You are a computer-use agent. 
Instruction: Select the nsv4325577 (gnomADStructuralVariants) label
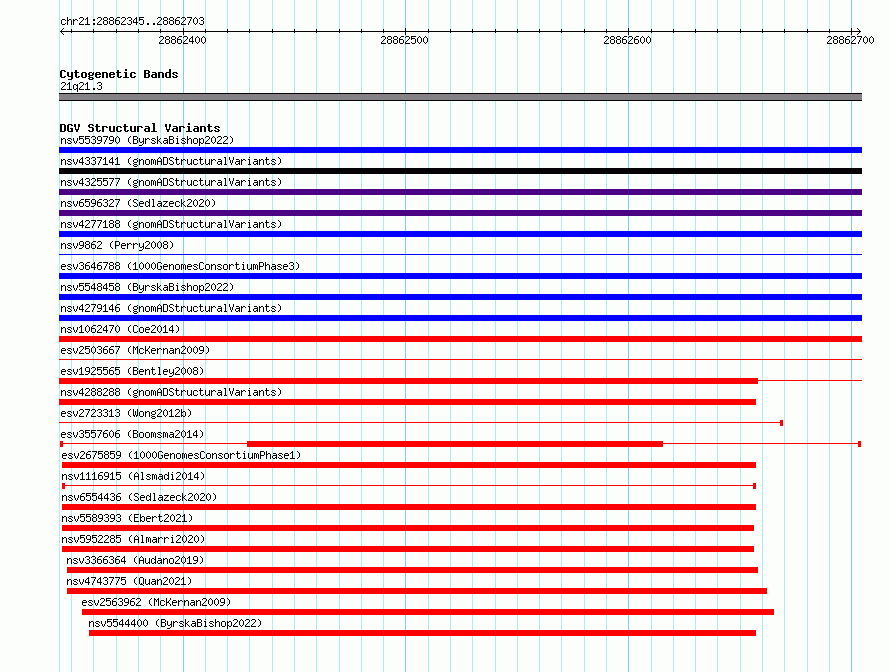click(x=171, y=182)
